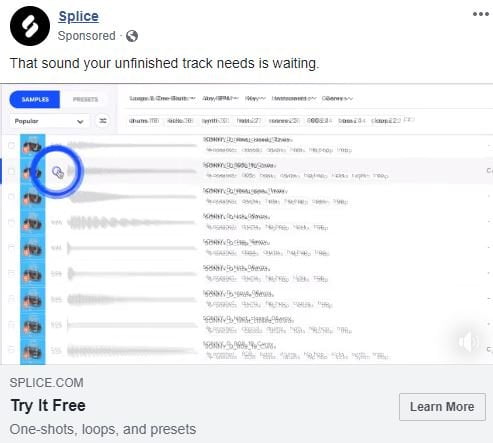Click the shuffle icon beside Popular
493x443 pixels.
click(x=103, y=121)
